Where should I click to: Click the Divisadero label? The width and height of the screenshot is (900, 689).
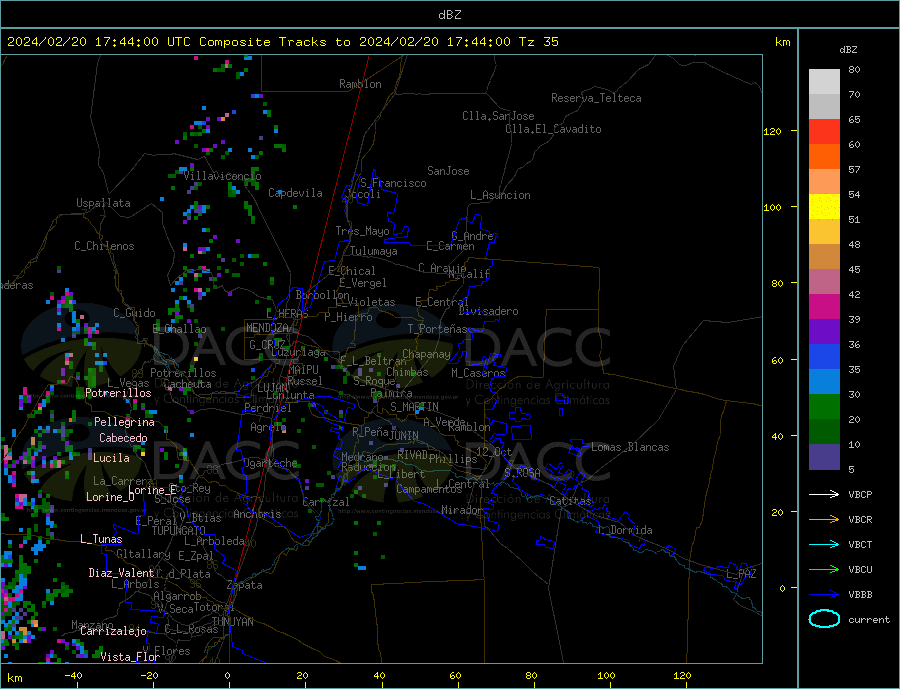(488, 311)
